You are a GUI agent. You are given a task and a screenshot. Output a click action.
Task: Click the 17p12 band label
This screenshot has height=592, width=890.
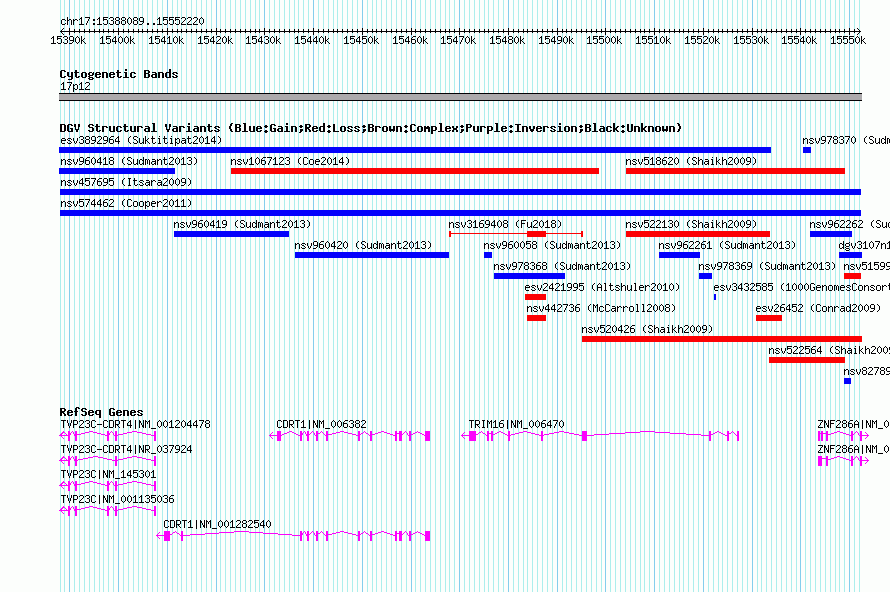click(75, 86)
